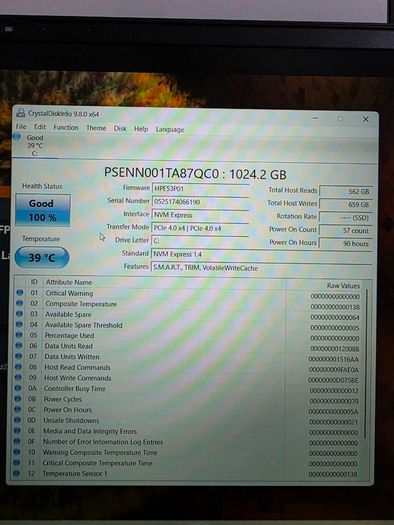Image resolution: width=394 pixels, height=525 pixels.
Task: Click the Total Host Reads value 562 GB
Action: [x=346, y=191]
